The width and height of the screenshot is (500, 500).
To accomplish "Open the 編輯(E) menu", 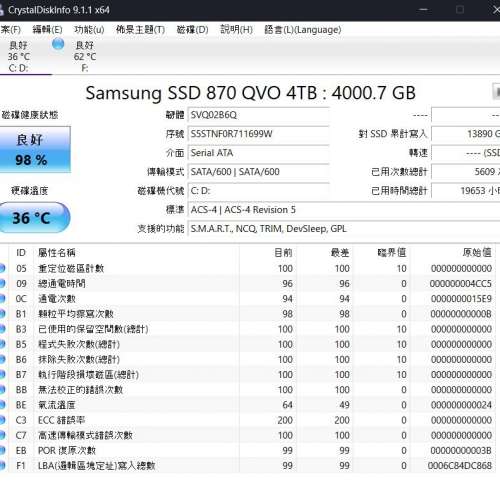I will click(x=47, y=30).
